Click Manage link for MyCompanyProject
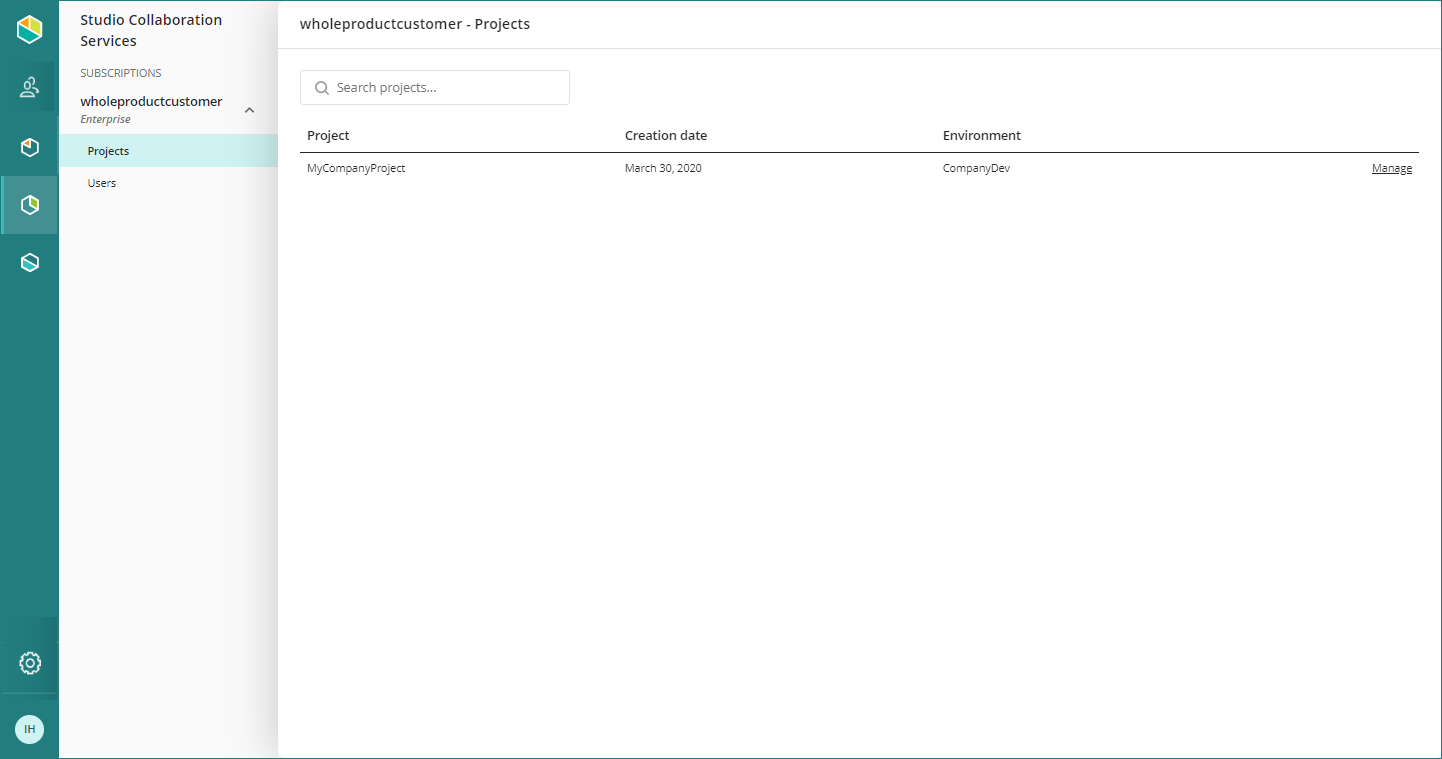Screen dimensions: 1442x759 click(1392, 168)
